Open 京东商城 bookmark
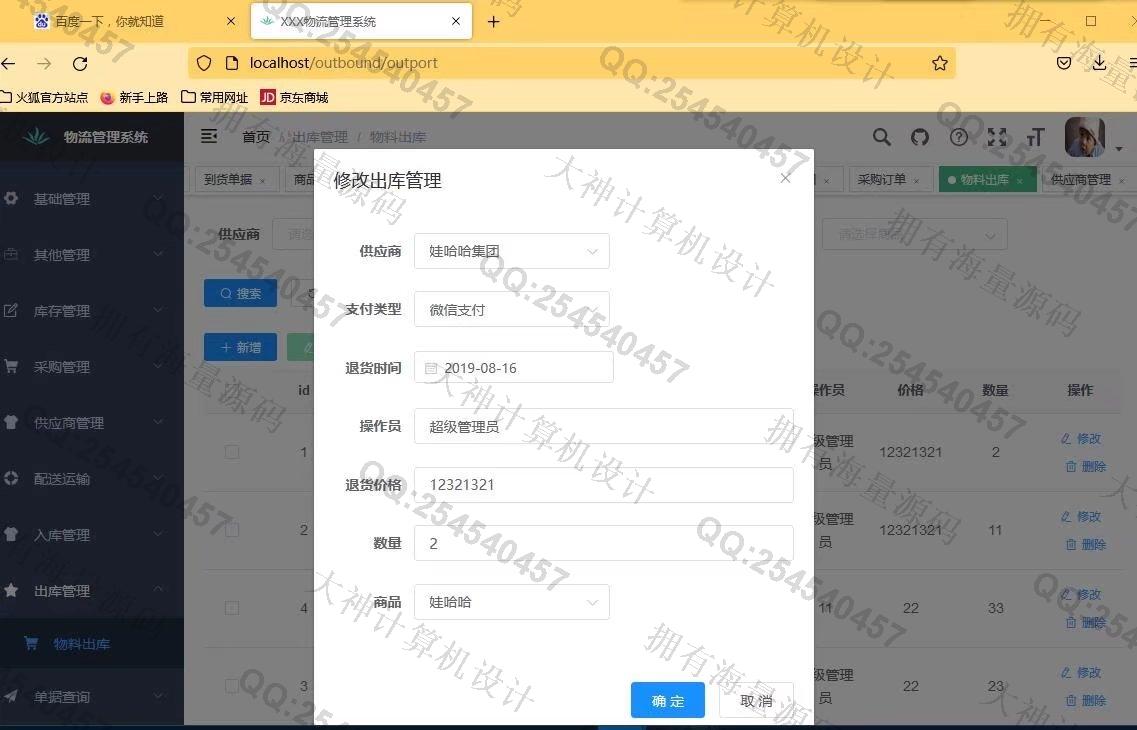Viewport: 1137px width, 730px height. point(294,97)
